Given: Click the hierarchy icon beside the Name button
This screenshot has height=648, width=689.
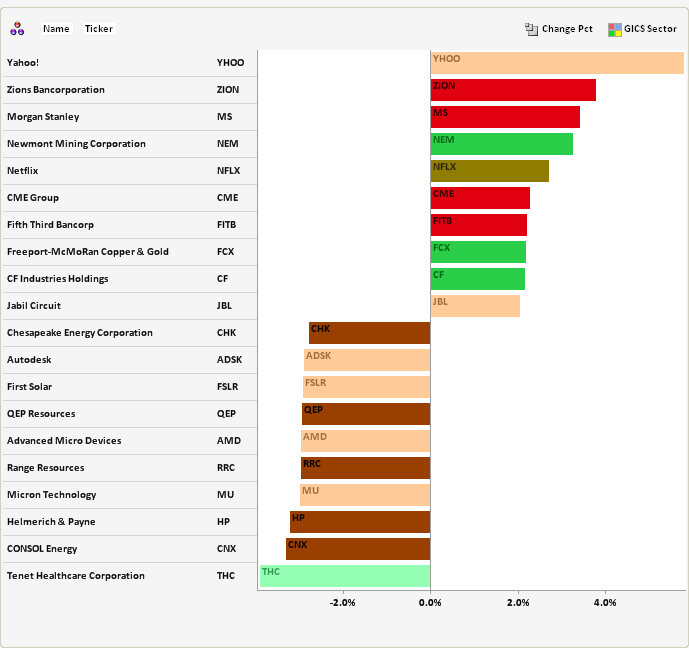Looking at the screenshot, I should pos(17,29).
